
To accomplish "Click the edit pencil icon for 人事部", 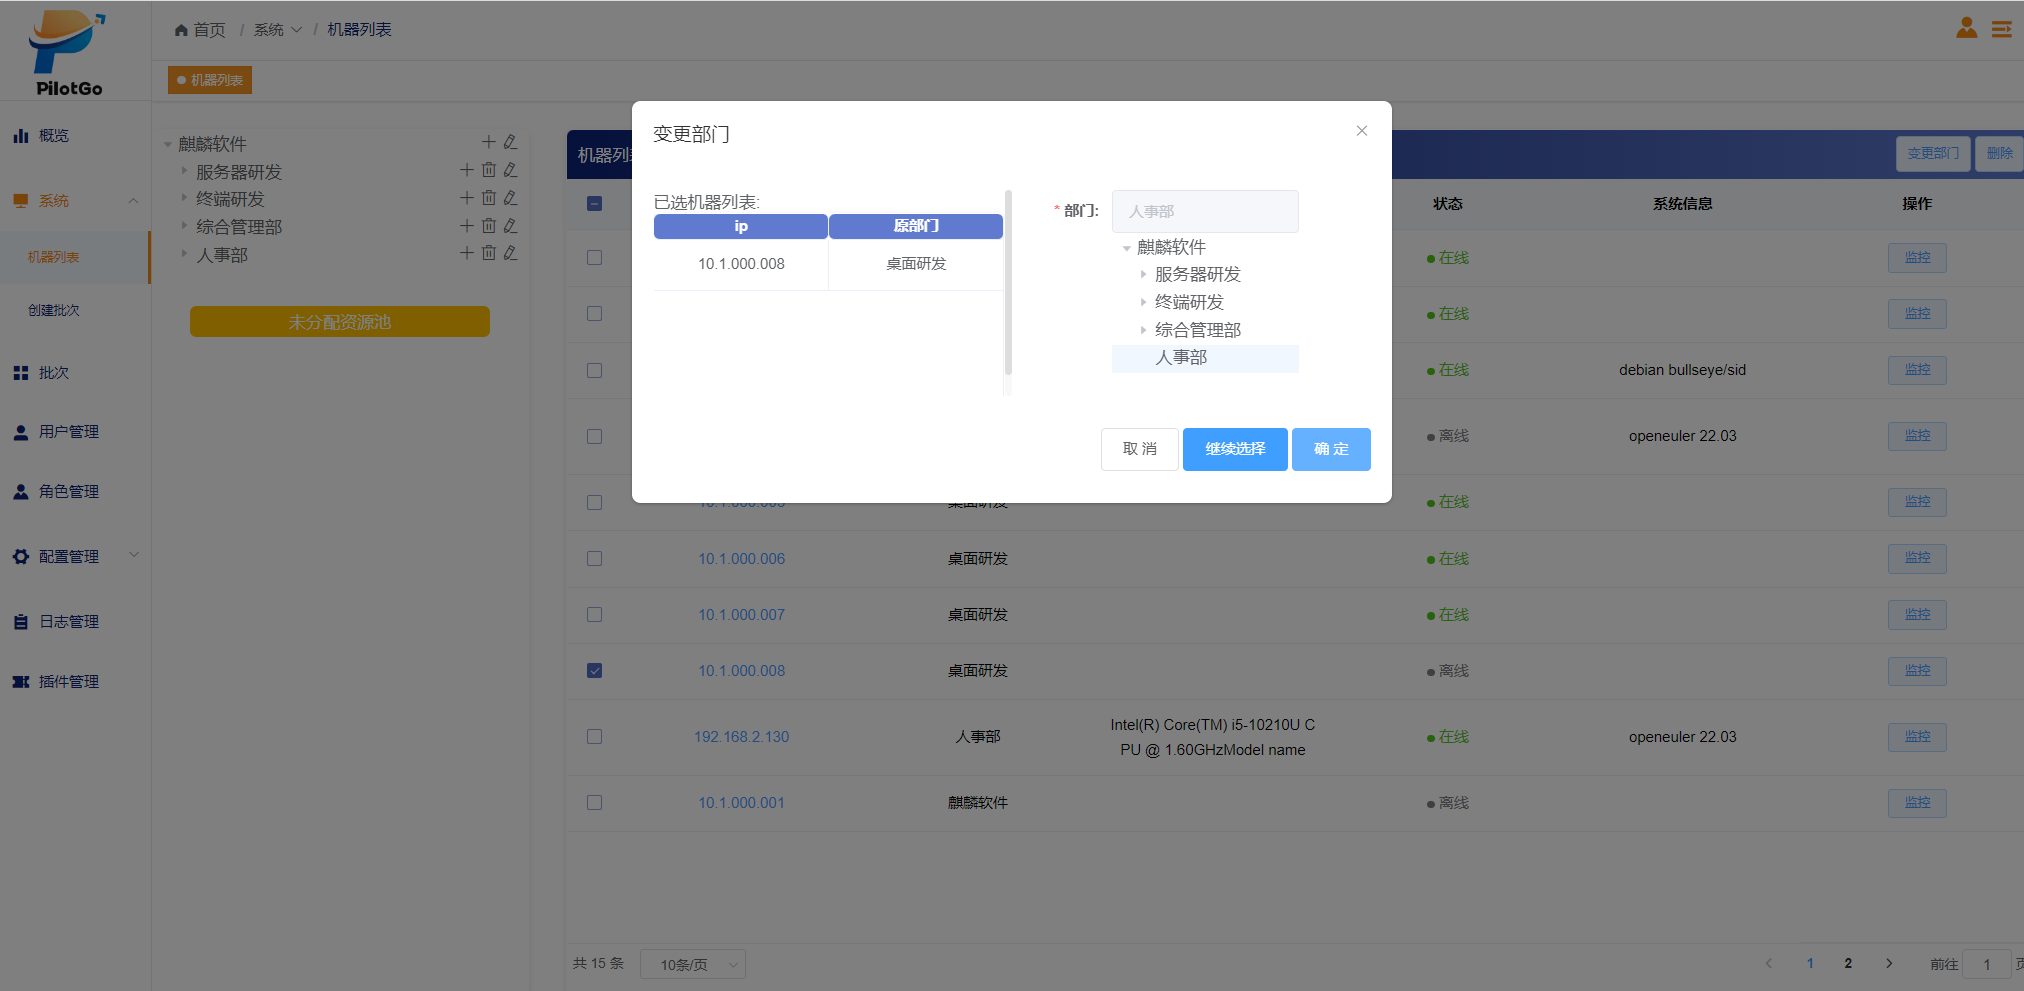I will point(510,253).
